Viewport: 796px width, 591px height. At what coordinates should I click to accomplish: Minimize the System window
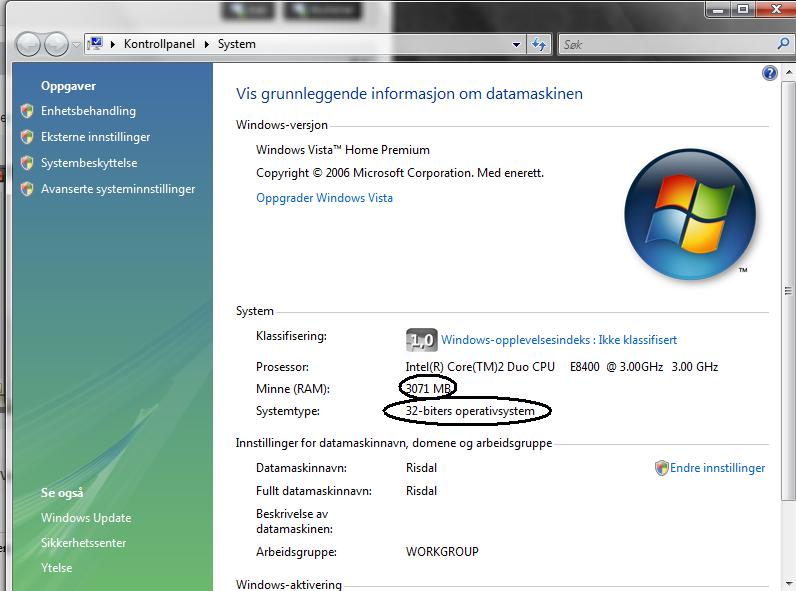[x=718, y=9]
